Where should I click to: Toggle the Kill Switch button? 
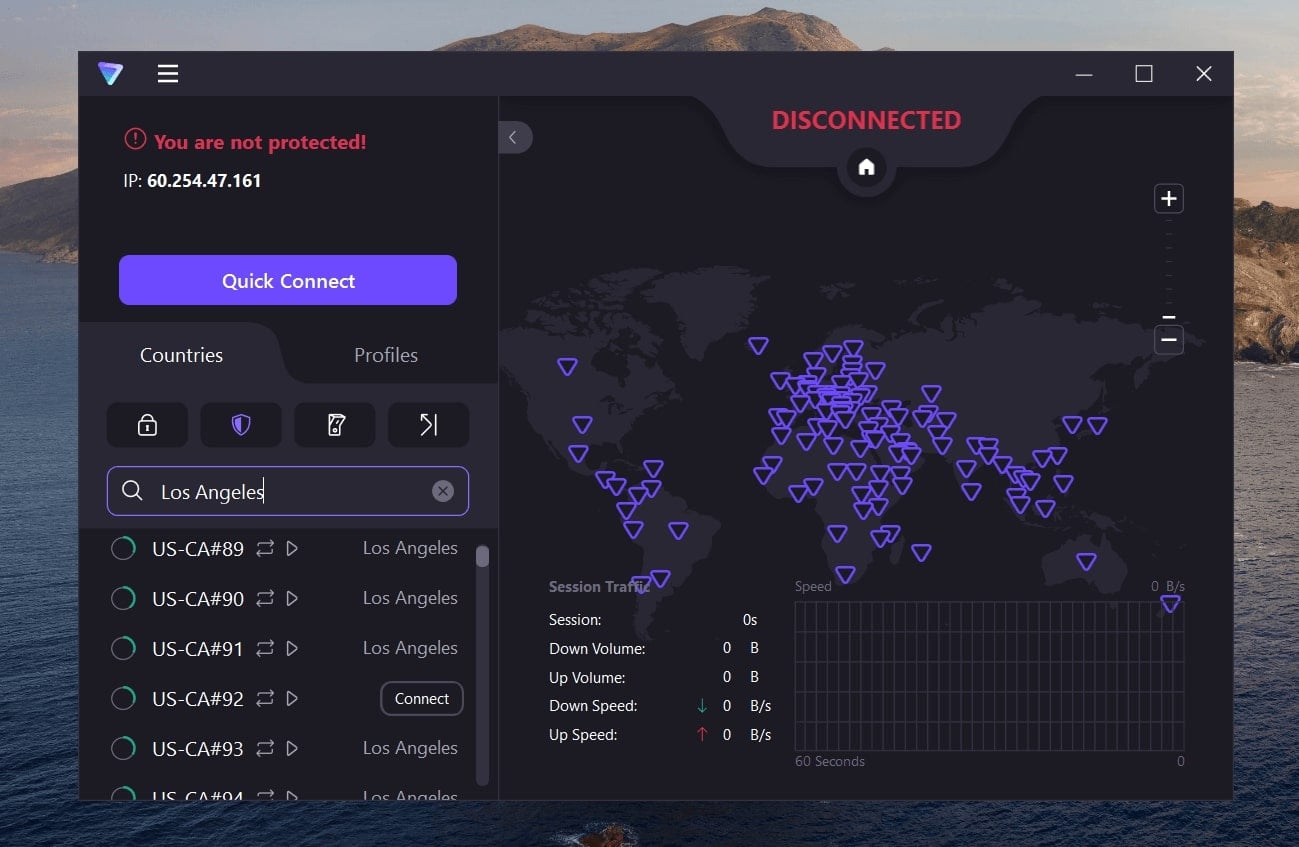(x=335, y=424)
